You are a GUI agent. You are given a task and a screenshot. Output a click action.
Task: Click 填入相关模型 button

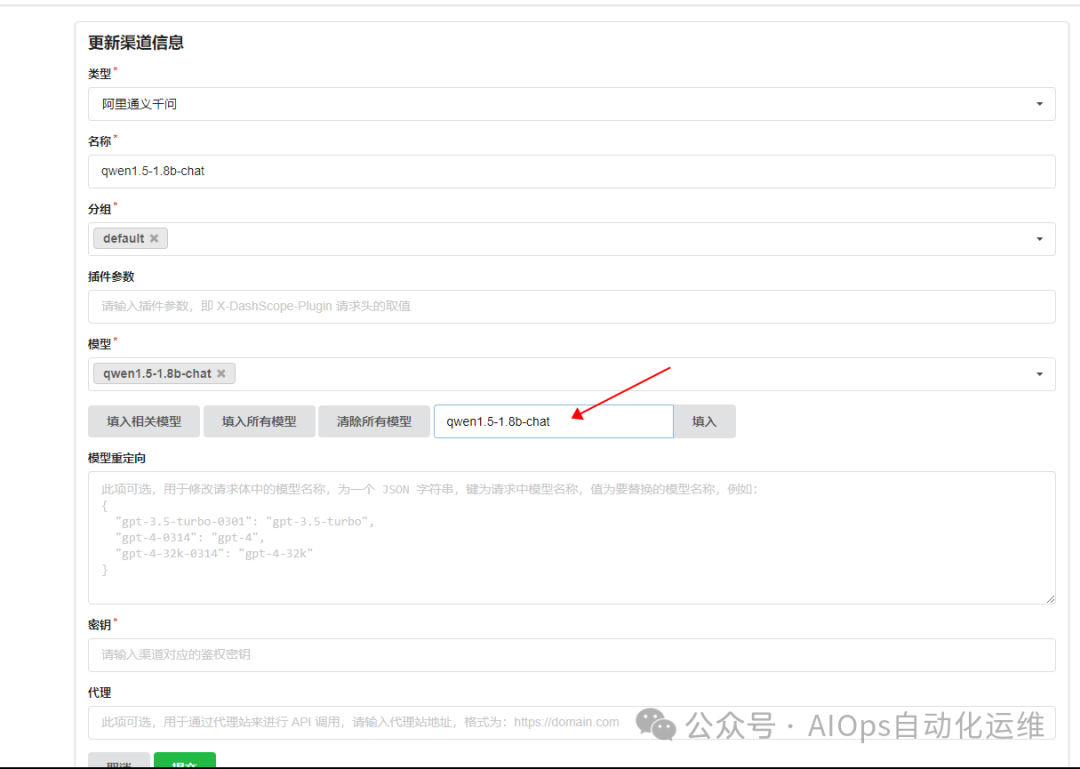click(x=144, y=421)
